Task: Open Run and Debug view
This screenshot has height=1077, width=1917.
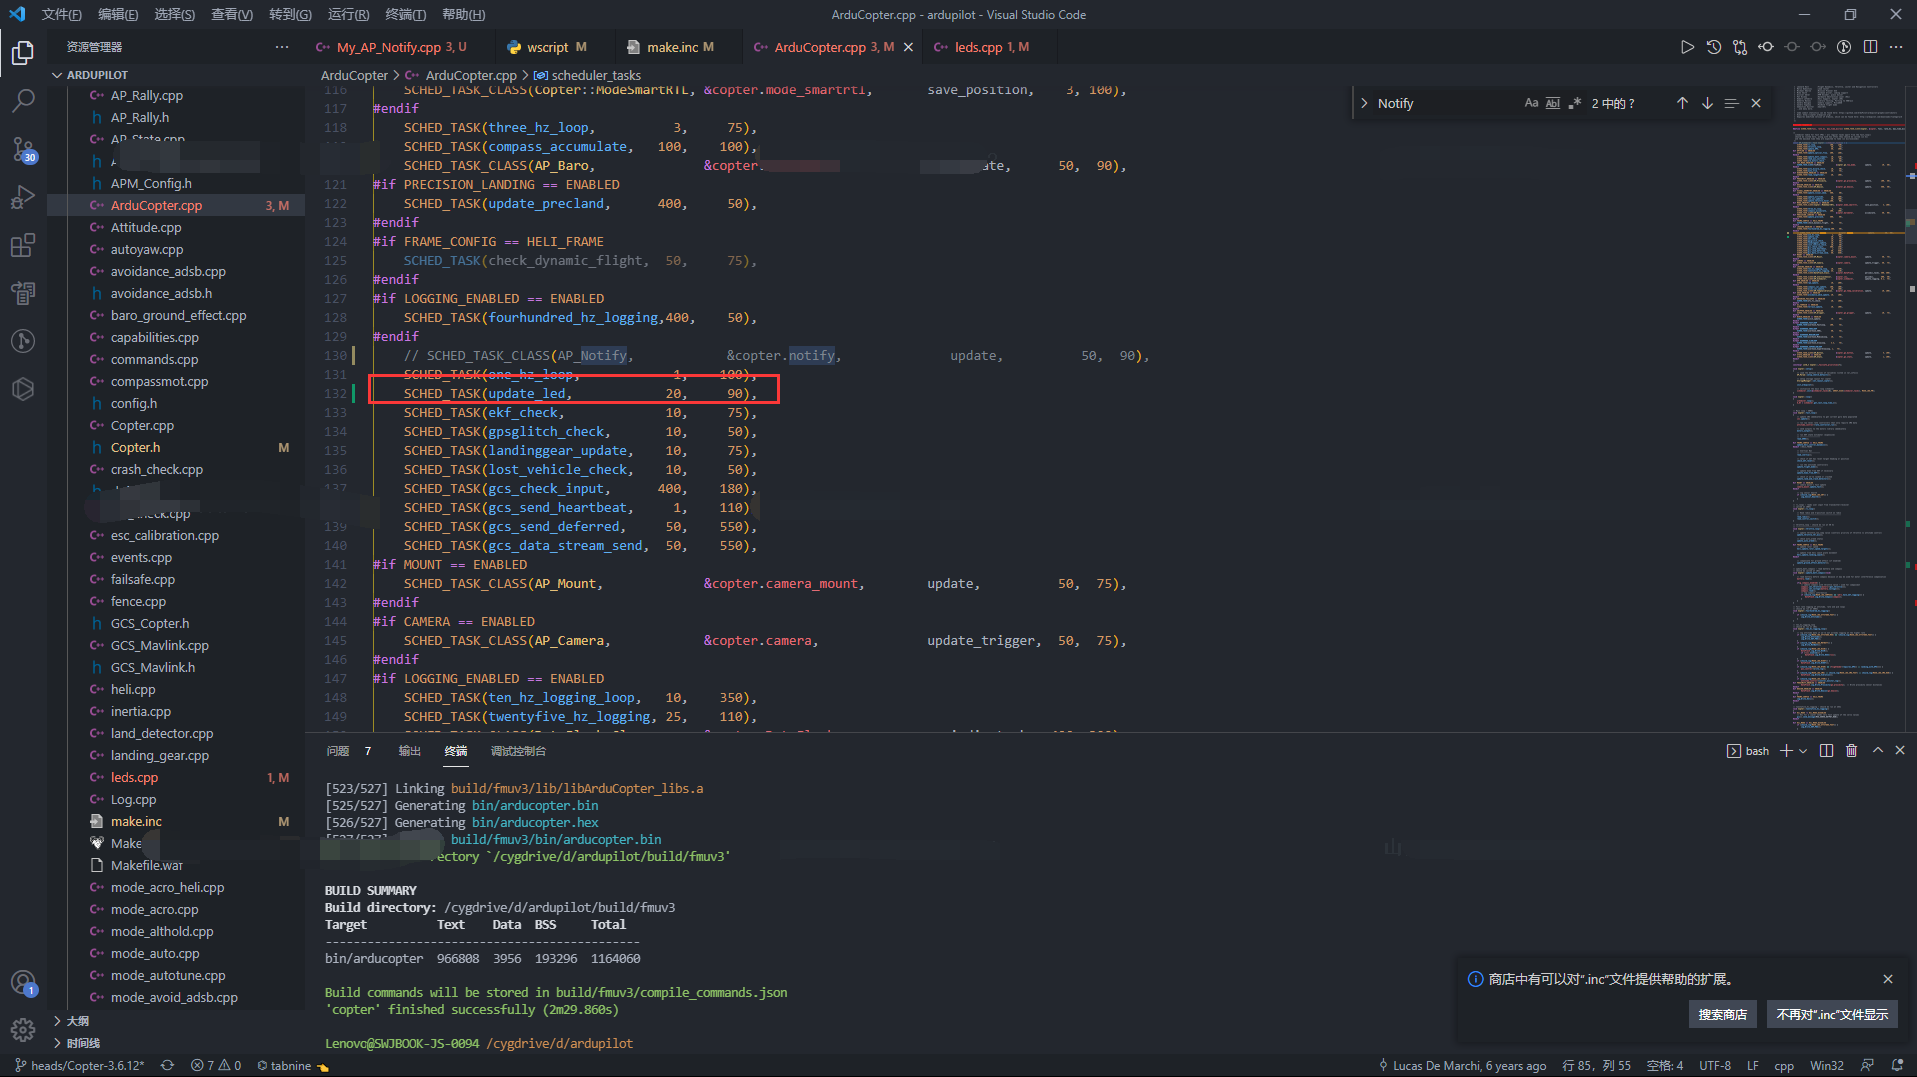Action: tap(22, 197)
